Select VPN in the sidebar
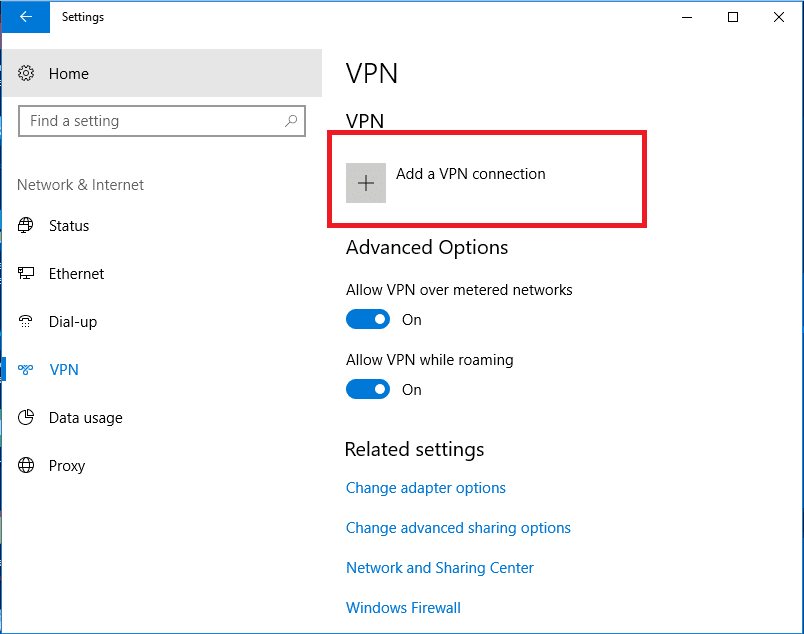 click(x=63, y=370)
